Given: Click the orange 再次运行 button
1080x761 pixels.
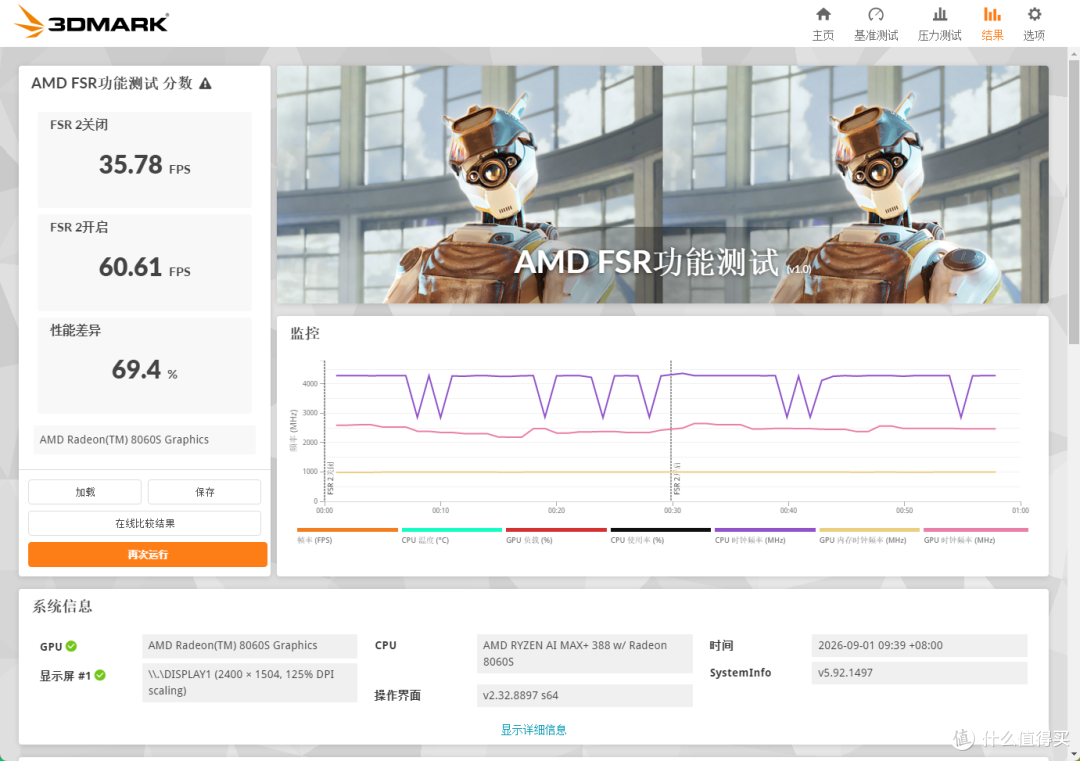Looking at the screenshot, I should pyautogui.click(x=147, y=554).
